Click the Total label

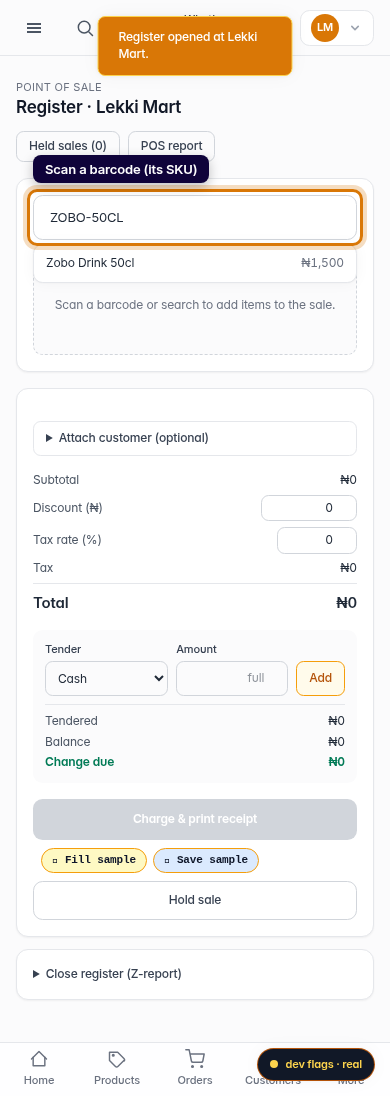click(51, 603)
